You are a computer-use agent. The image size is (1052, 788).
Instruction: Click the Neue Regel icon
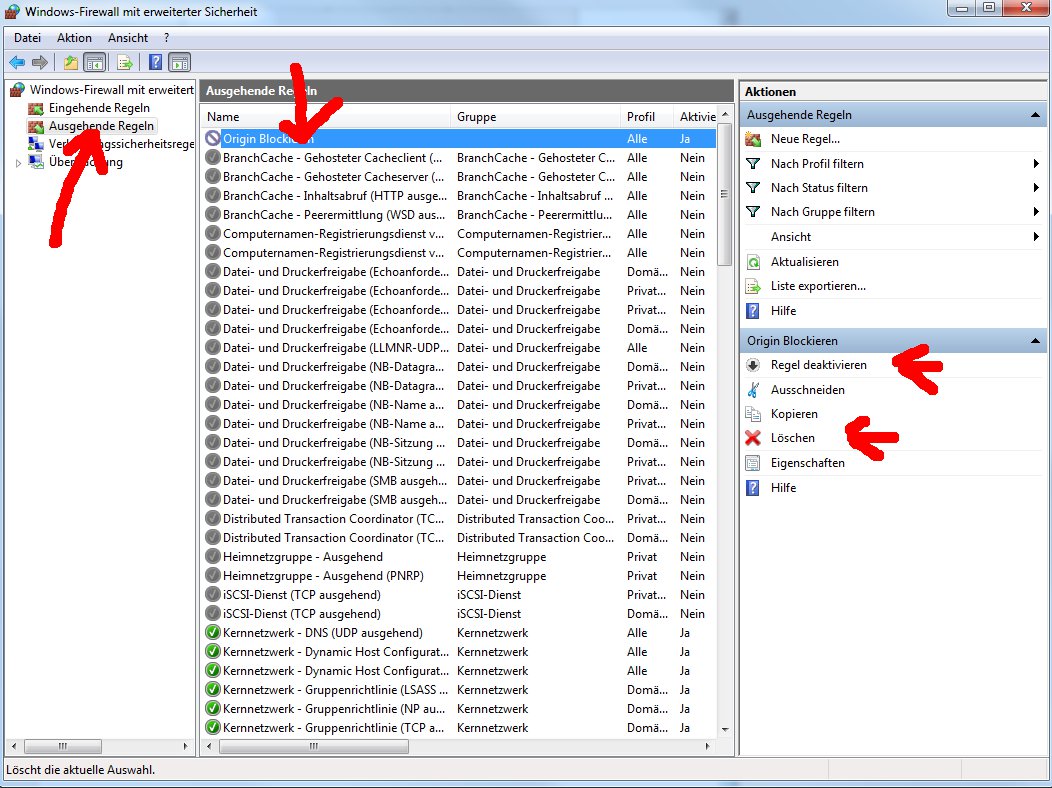753,139
